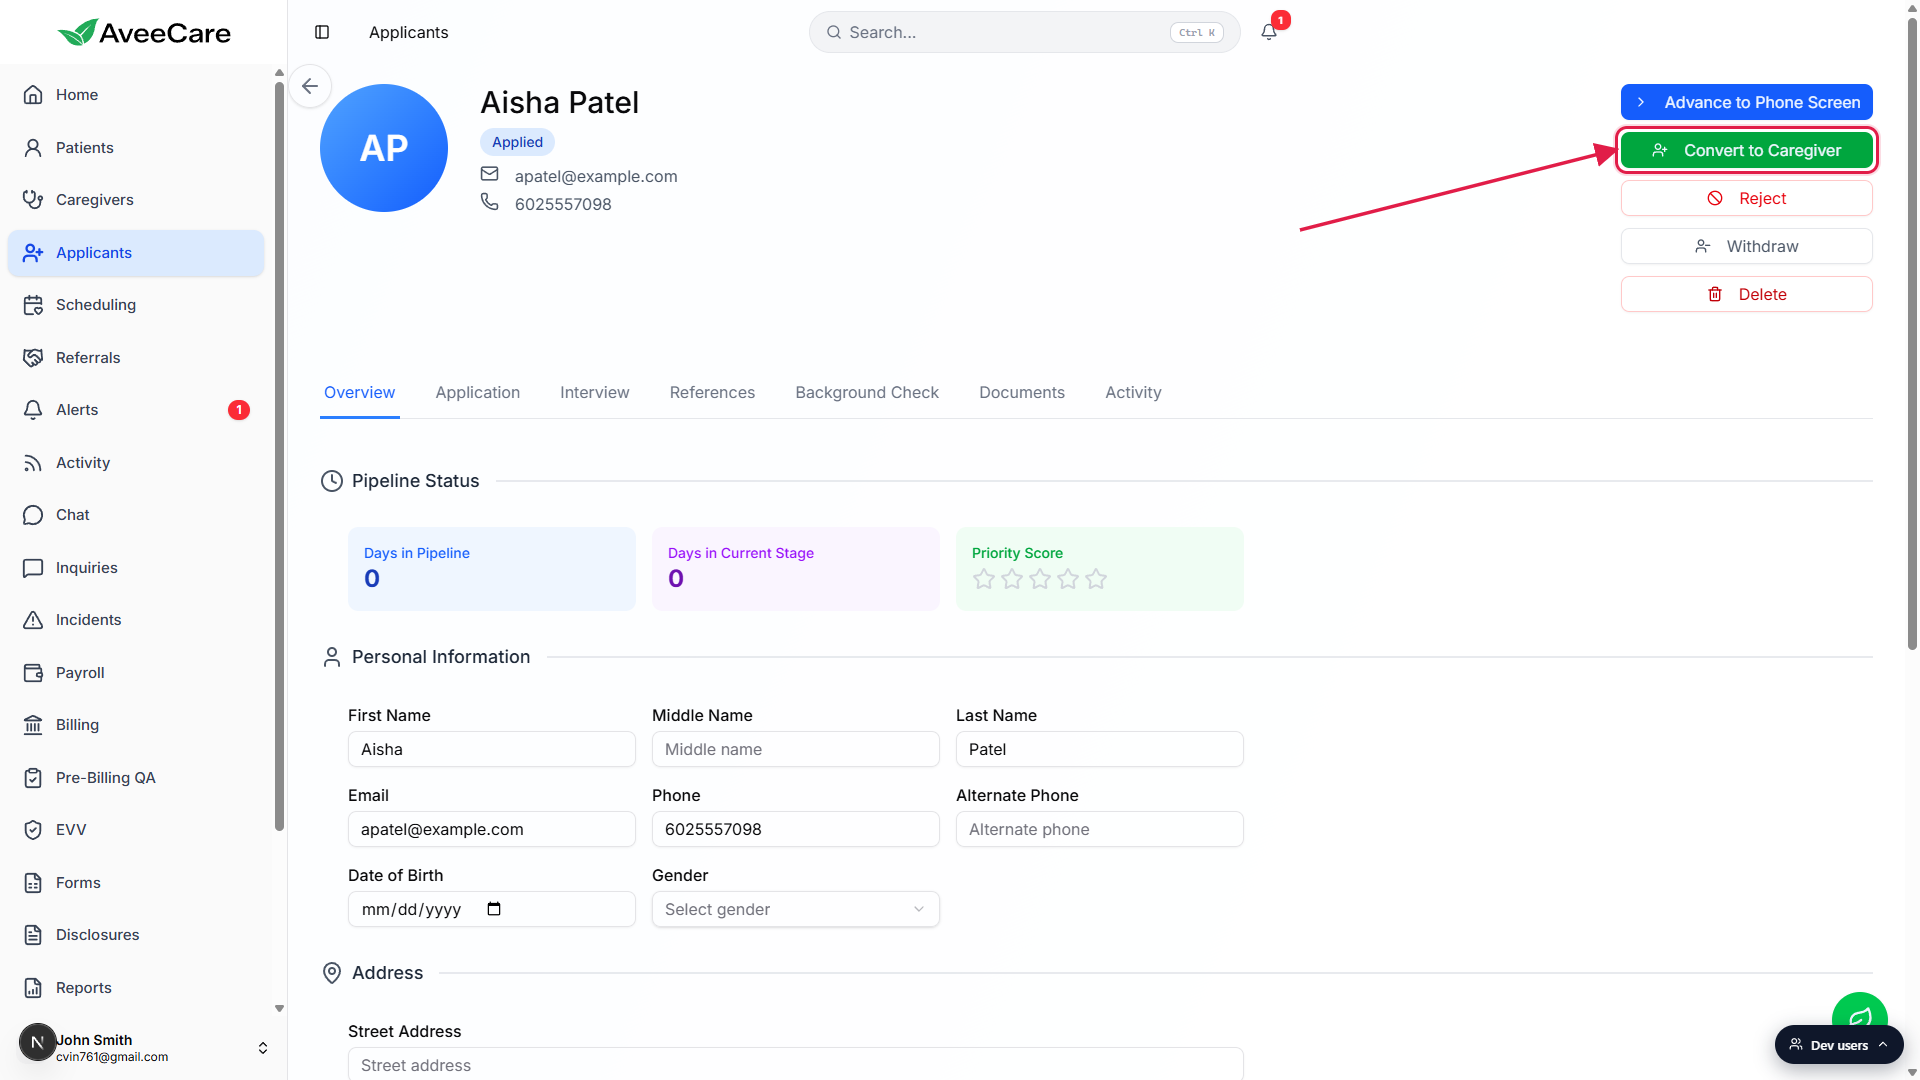Open the Select gender dropdown
The width and height of the screenshot is (1920, 1080).
(796, 909)
